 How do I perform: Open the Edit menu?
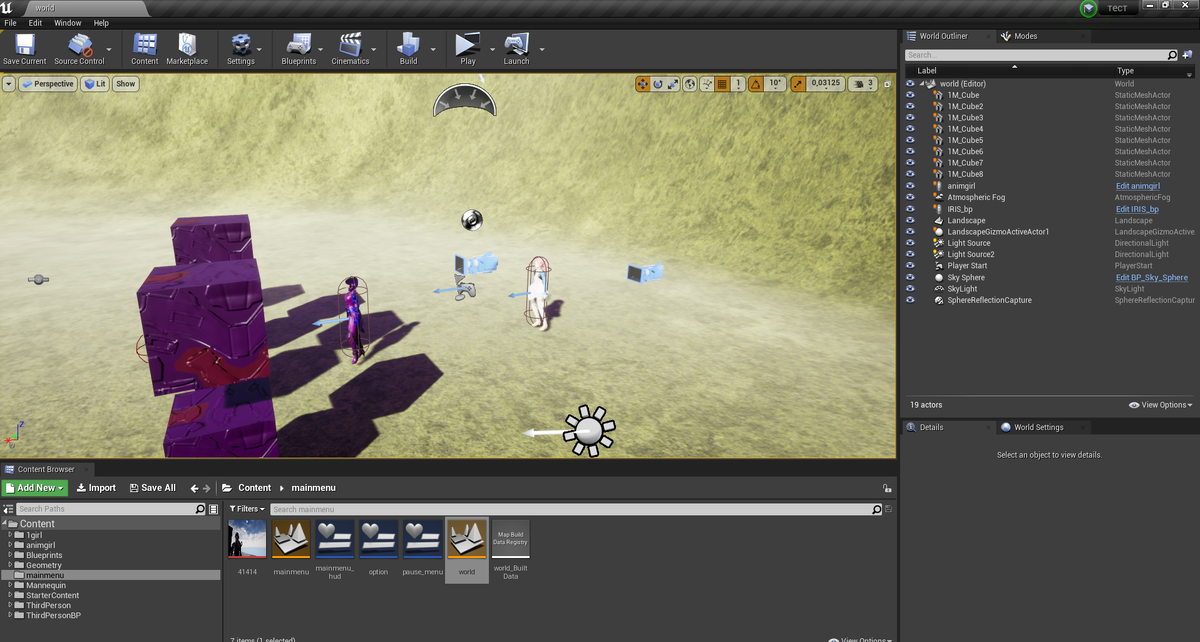(36, 22)
